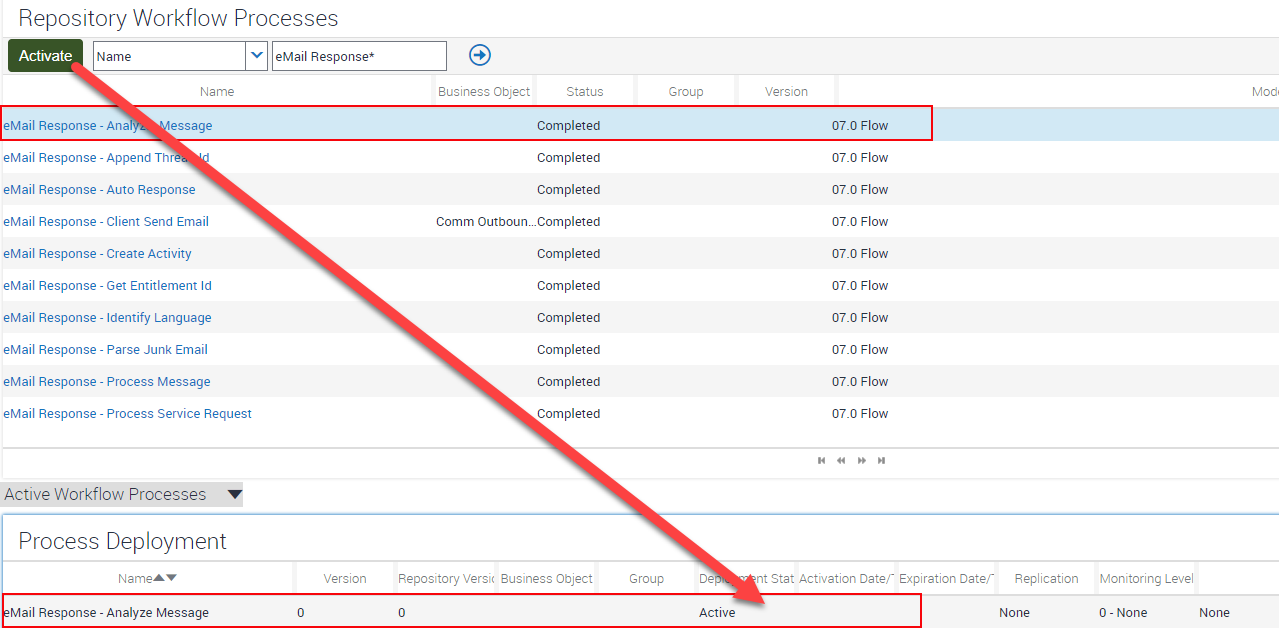The width and height of the screenshot is (1279, 628).
Task: Go to the first page of results
Action: coord(821,460)
